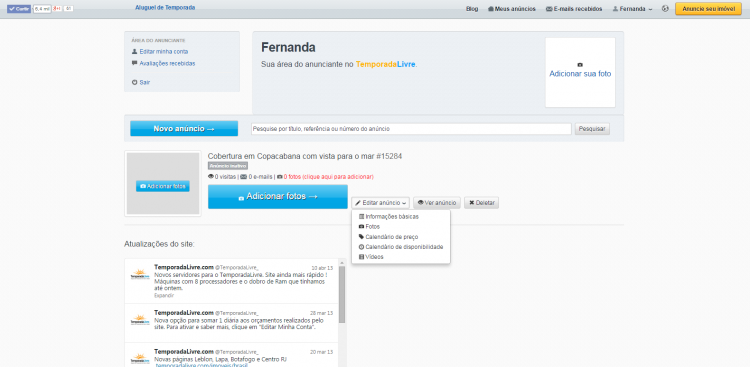Click the Facebook Curtir like button

[19, 9]
